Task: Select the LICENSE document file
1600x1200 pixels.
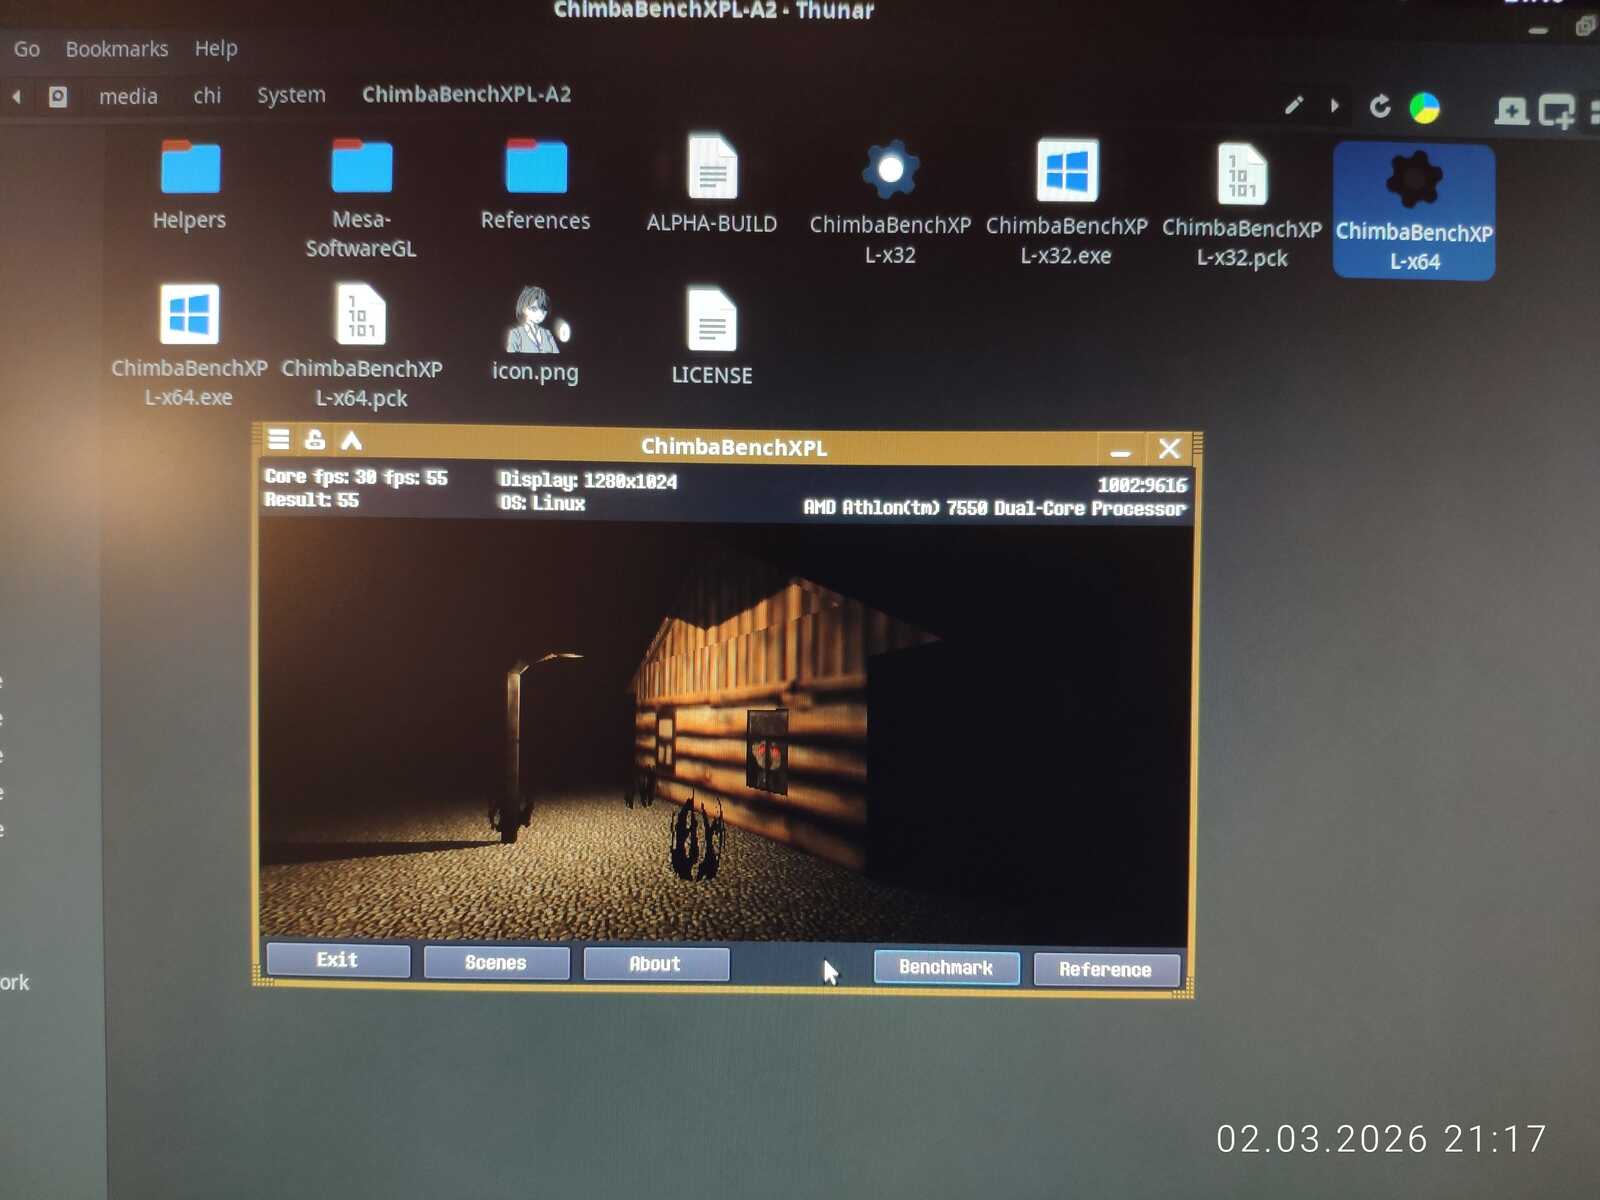Action: coord(712,338)
